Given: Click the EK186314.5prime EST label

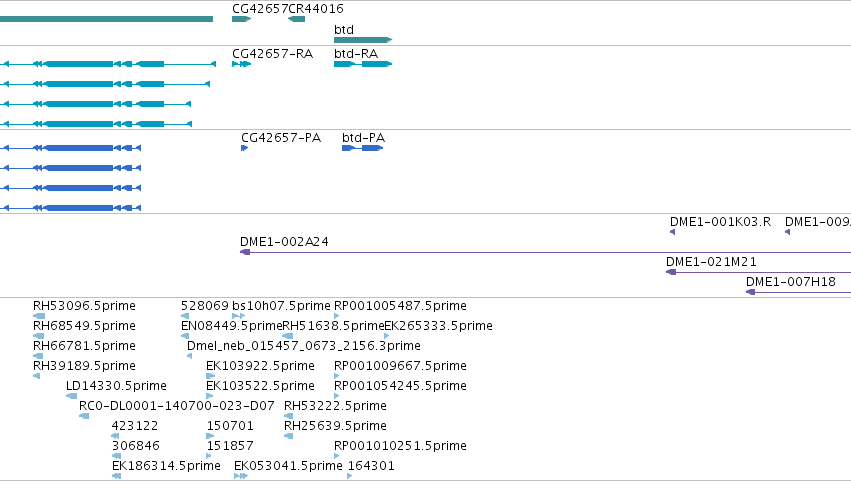Looking at the screenshot, I should click(166, 466).
